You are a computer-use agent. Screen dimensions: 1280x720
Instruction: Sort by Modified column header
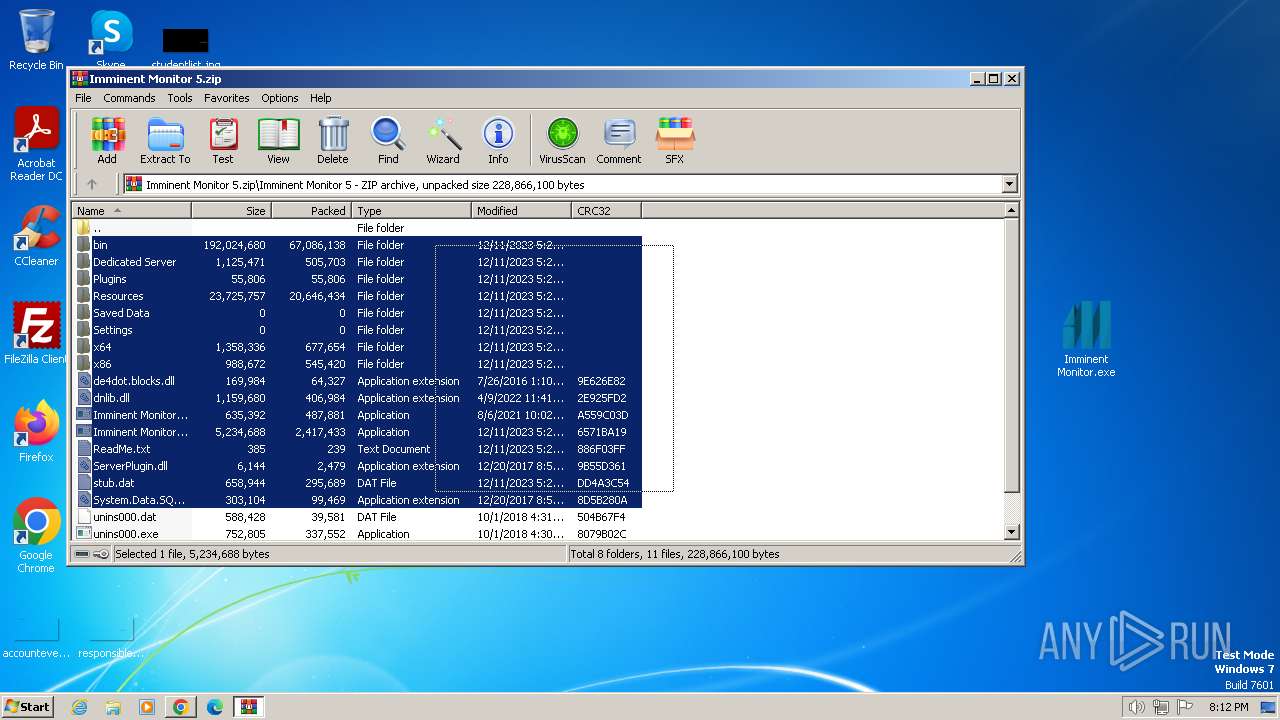(521, 210)
